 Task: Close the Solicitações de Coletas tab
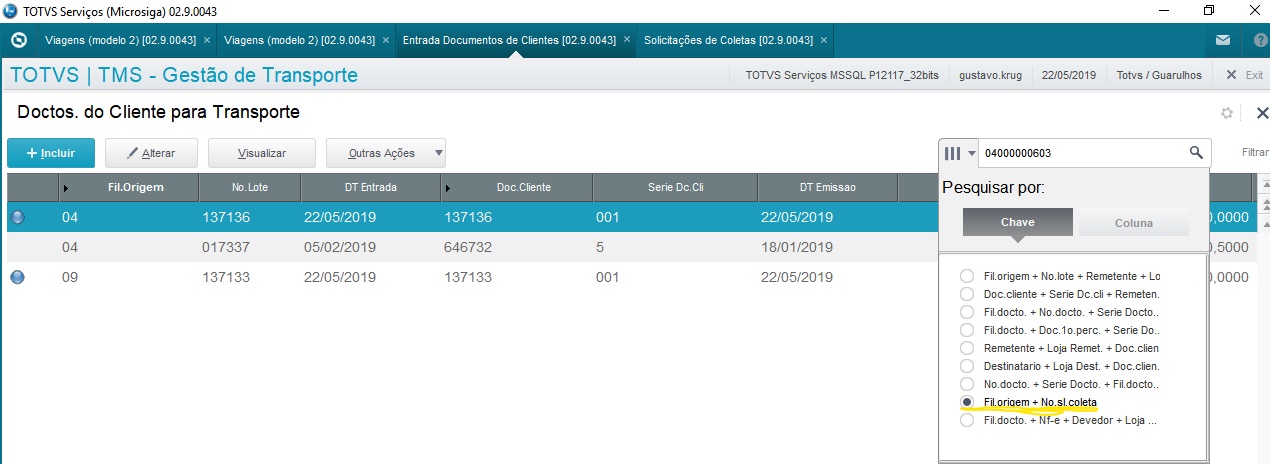(824, 41)
